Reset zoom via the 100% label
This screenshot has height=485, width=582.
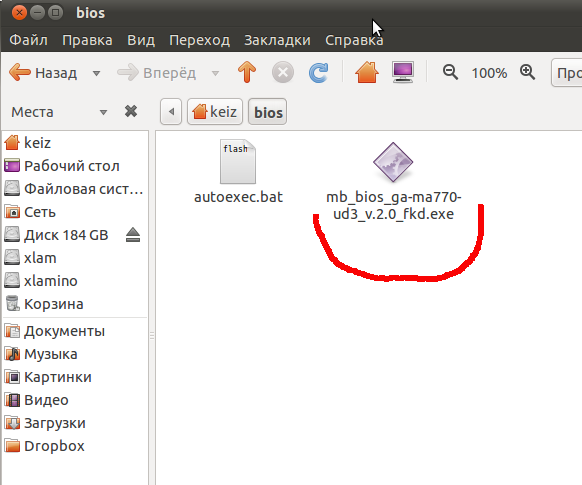pyautogui.click(x=489, y=73)
